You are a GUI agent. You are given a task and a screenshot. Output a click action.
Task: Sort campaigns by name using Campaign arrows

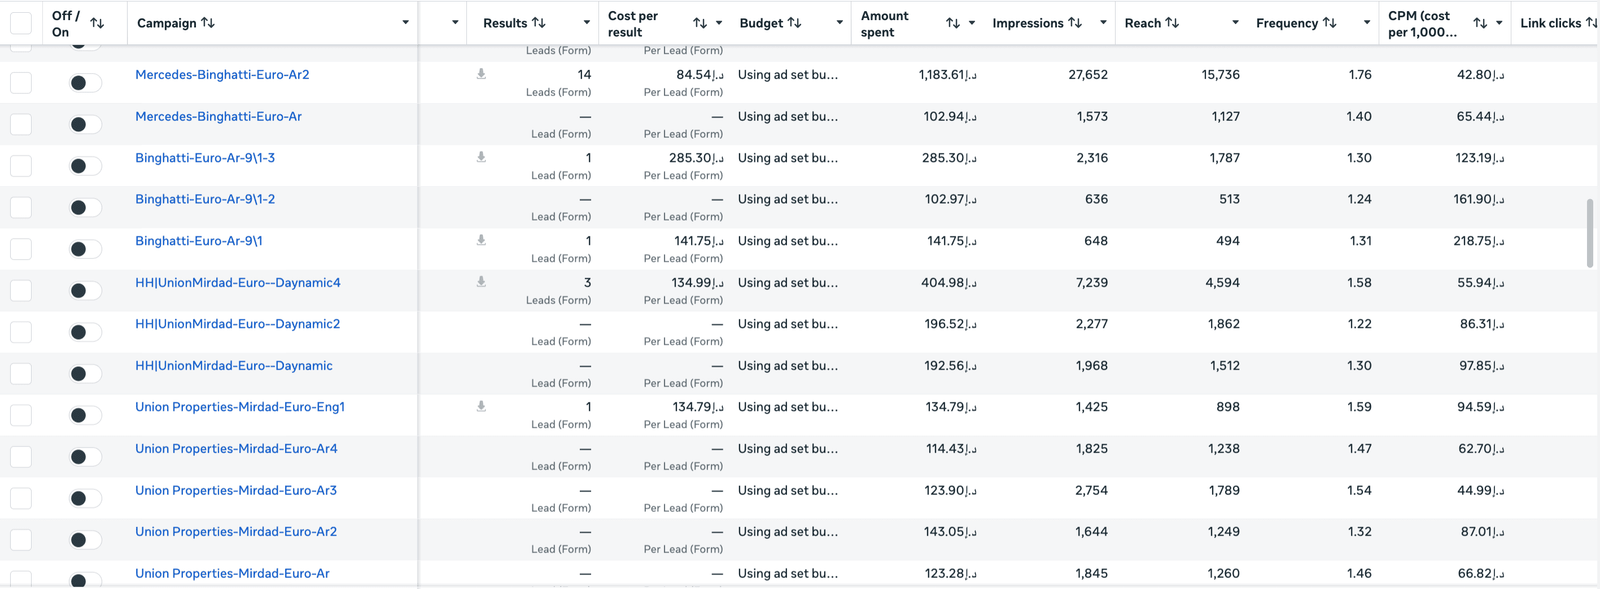point(208,22)
